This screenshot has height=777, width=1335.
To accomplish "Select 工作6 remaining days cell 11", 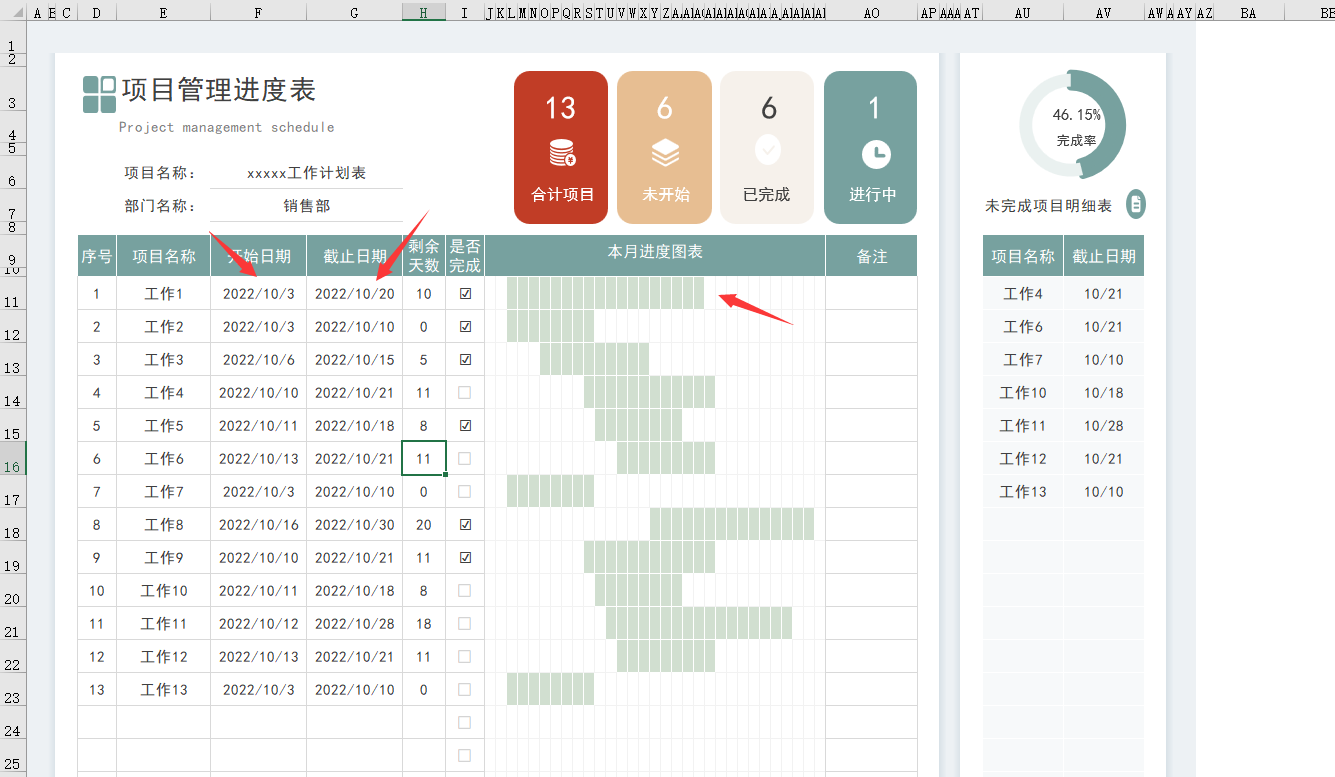I will (x=424, y=459).
